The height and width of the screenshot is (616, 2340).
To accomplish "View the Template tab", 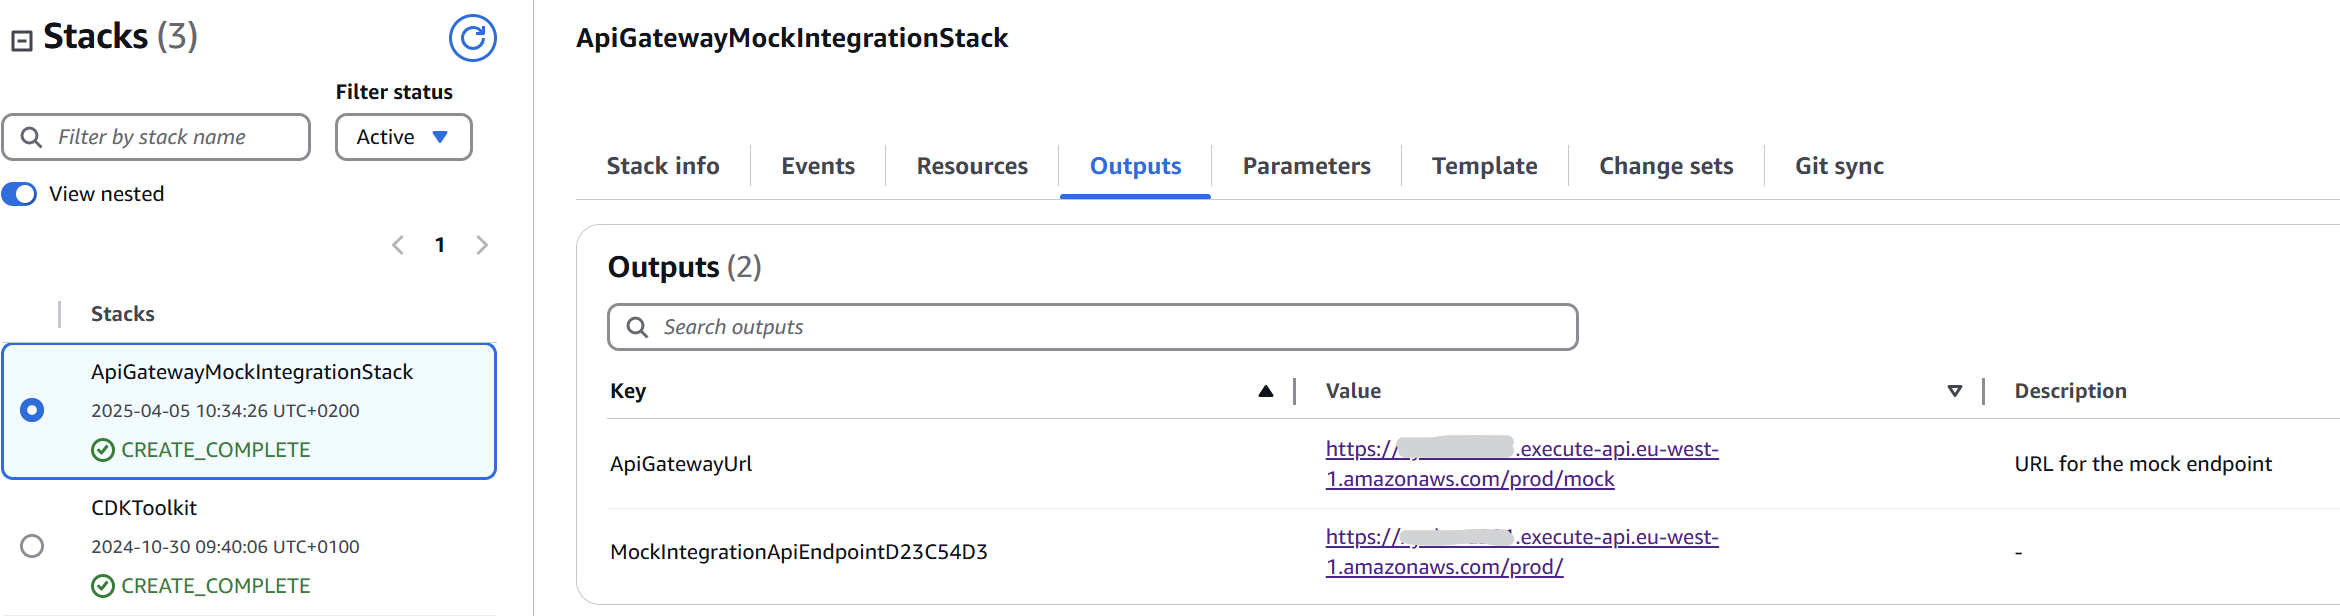I will (x=1484, y=166).
